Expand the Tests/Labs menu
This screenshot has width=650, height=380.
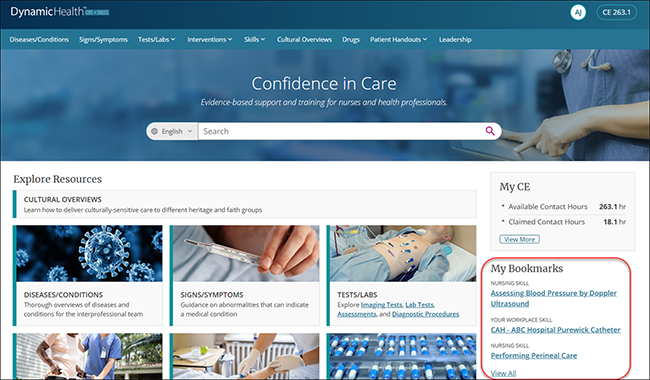point(157,39)
